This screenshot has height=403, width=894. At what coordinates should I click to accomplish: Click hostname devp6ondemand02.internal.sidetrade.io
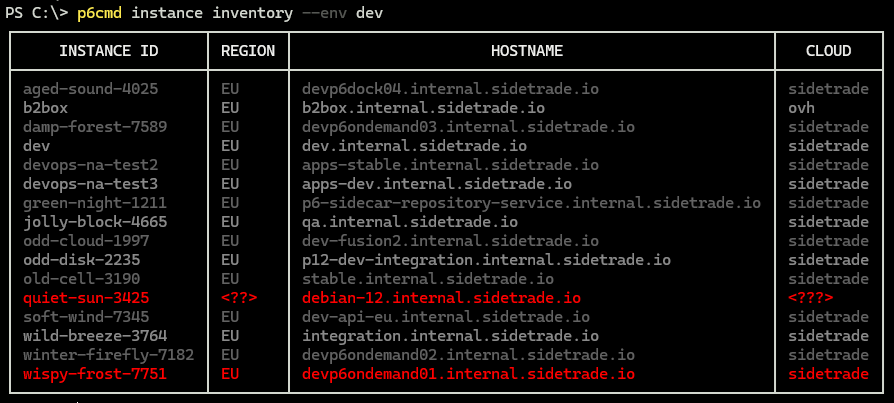click(x=469, y=355)
